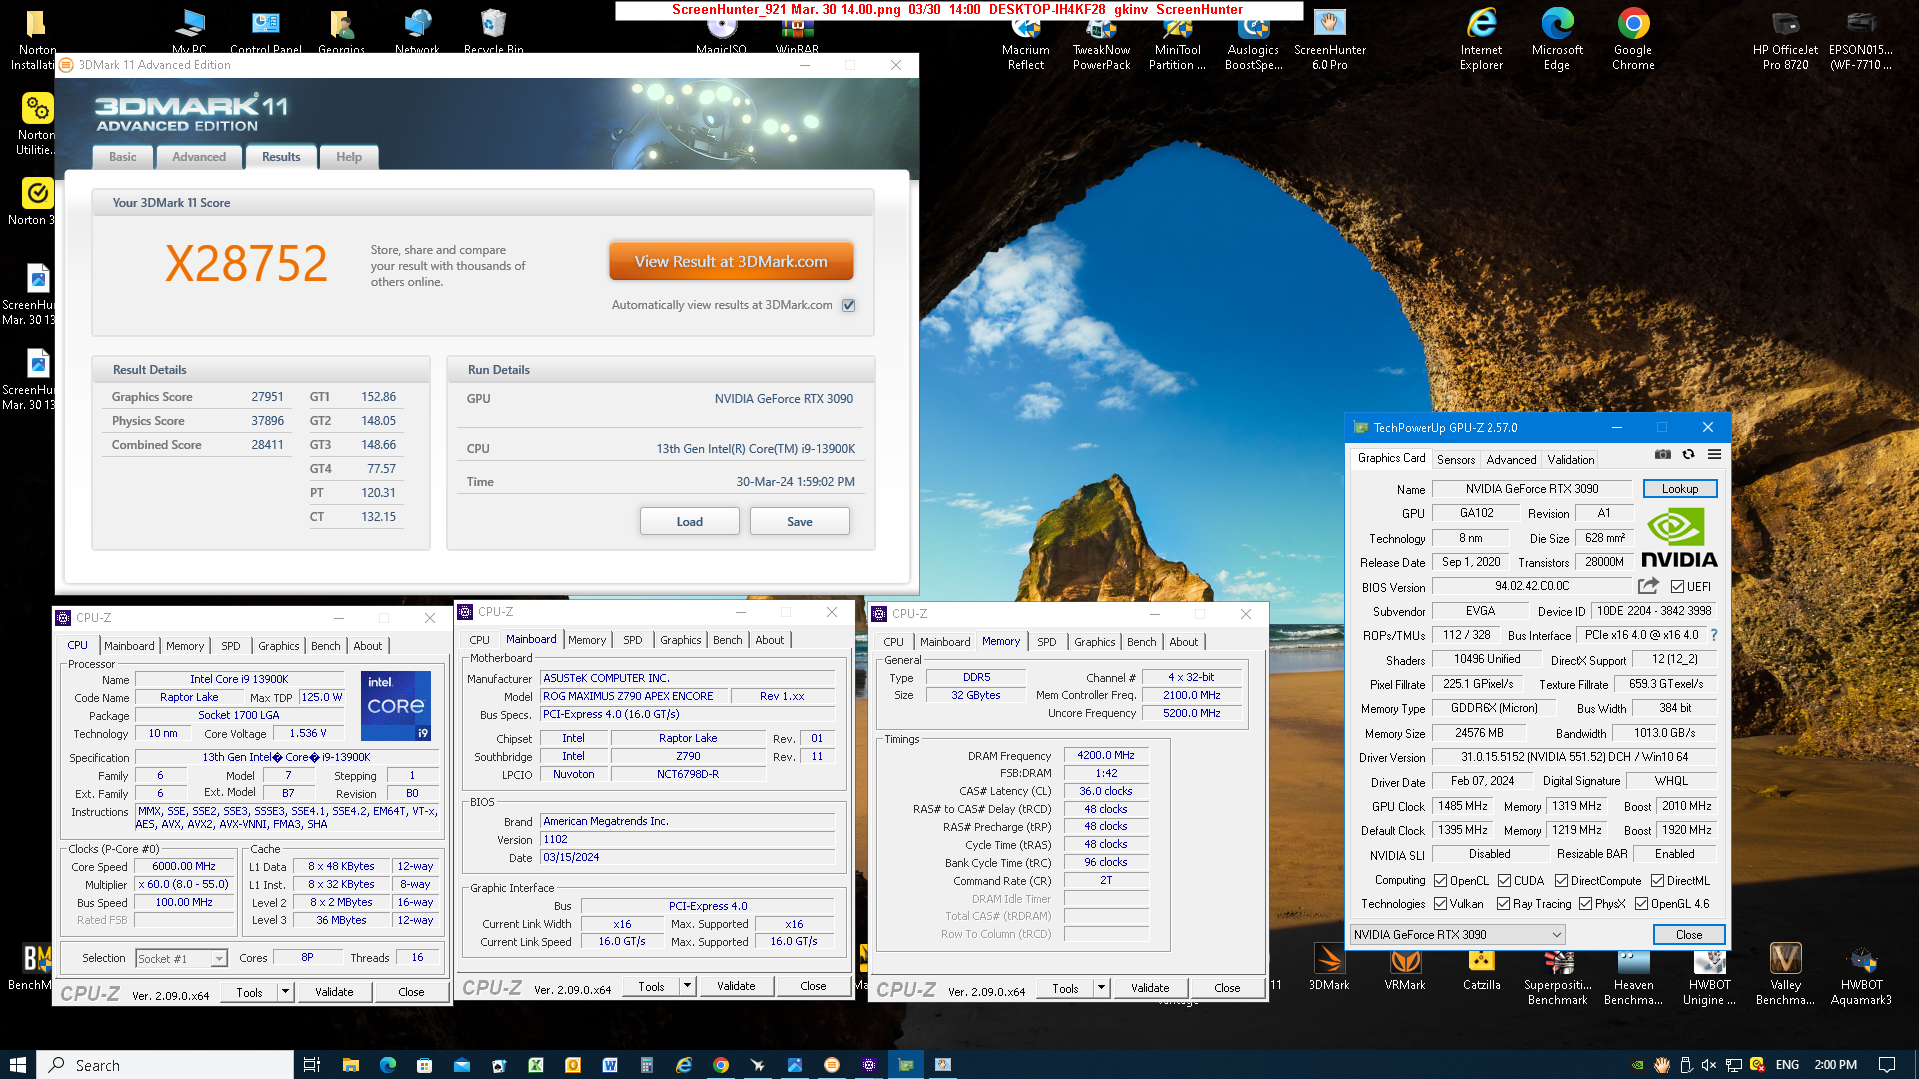Open Graphics tab in CPU-Z Mainboard window
This screenshot has width=1919, height=1079.
coord(680,640)
